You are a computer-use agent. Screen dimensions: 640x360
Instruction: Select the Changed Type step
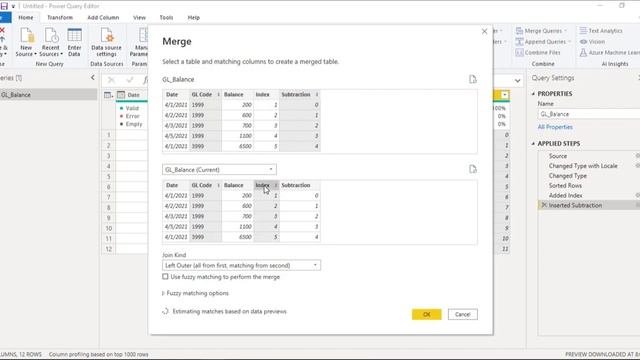click(567, 176)
